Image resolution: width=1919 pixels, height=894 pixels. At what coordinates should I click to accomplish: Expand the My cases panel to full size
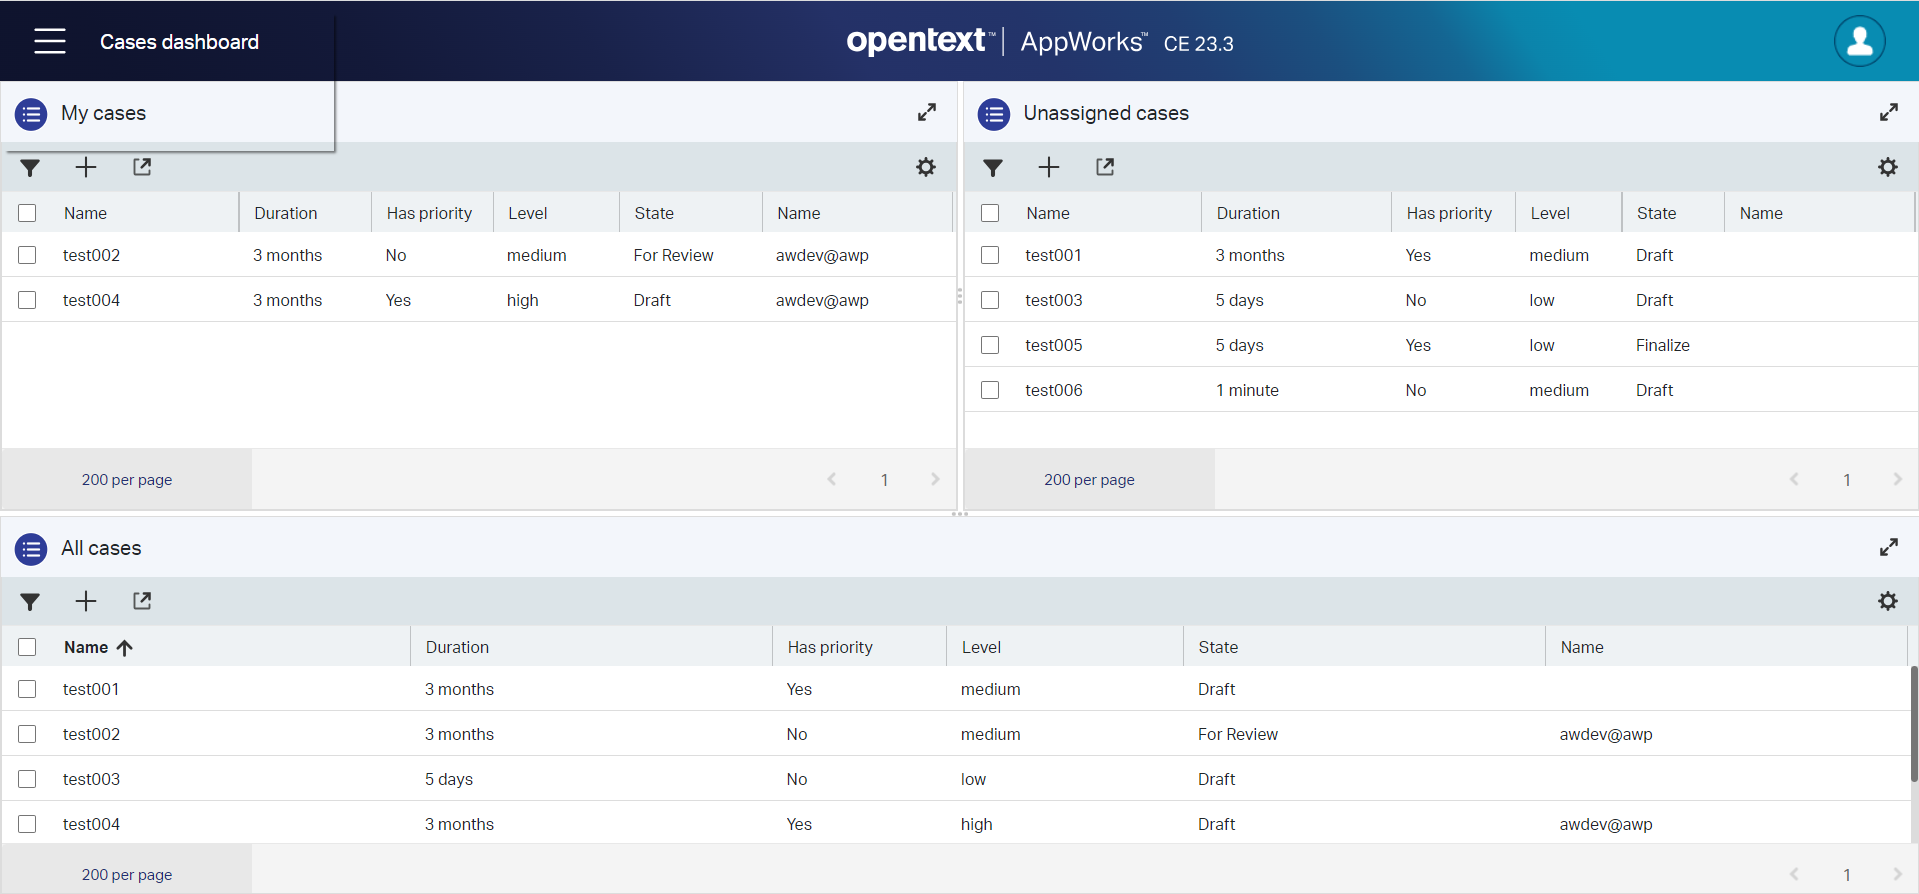[926, 112]
